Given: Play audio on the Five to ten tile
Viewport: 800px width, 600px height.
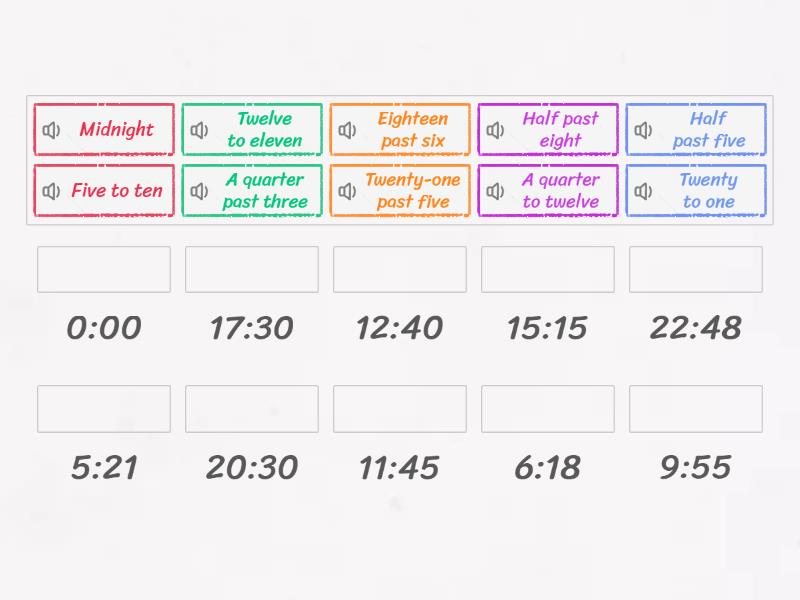Looking at the screenshot, I should pos(51,190).
